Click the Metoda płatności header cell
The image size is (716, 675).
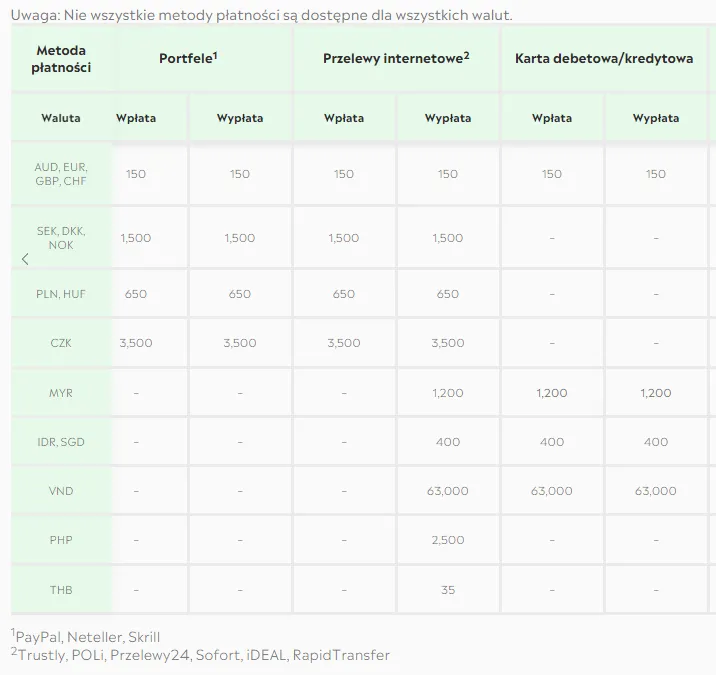[x=61, y=59]
